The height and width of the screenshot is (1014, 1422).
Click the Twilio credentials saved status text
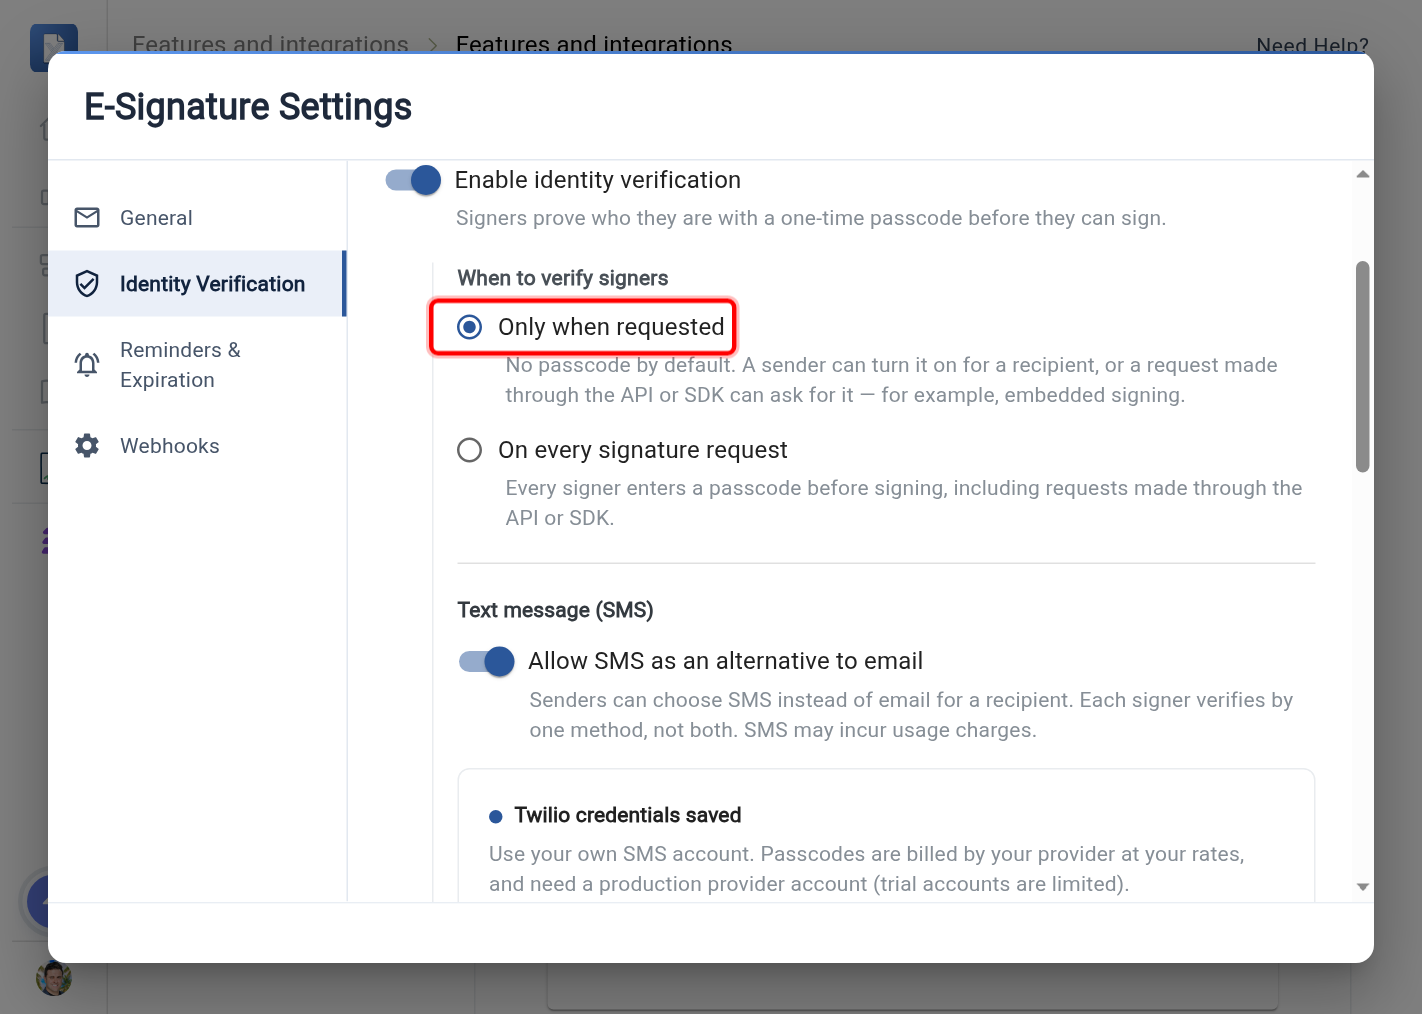pos(628,815)
